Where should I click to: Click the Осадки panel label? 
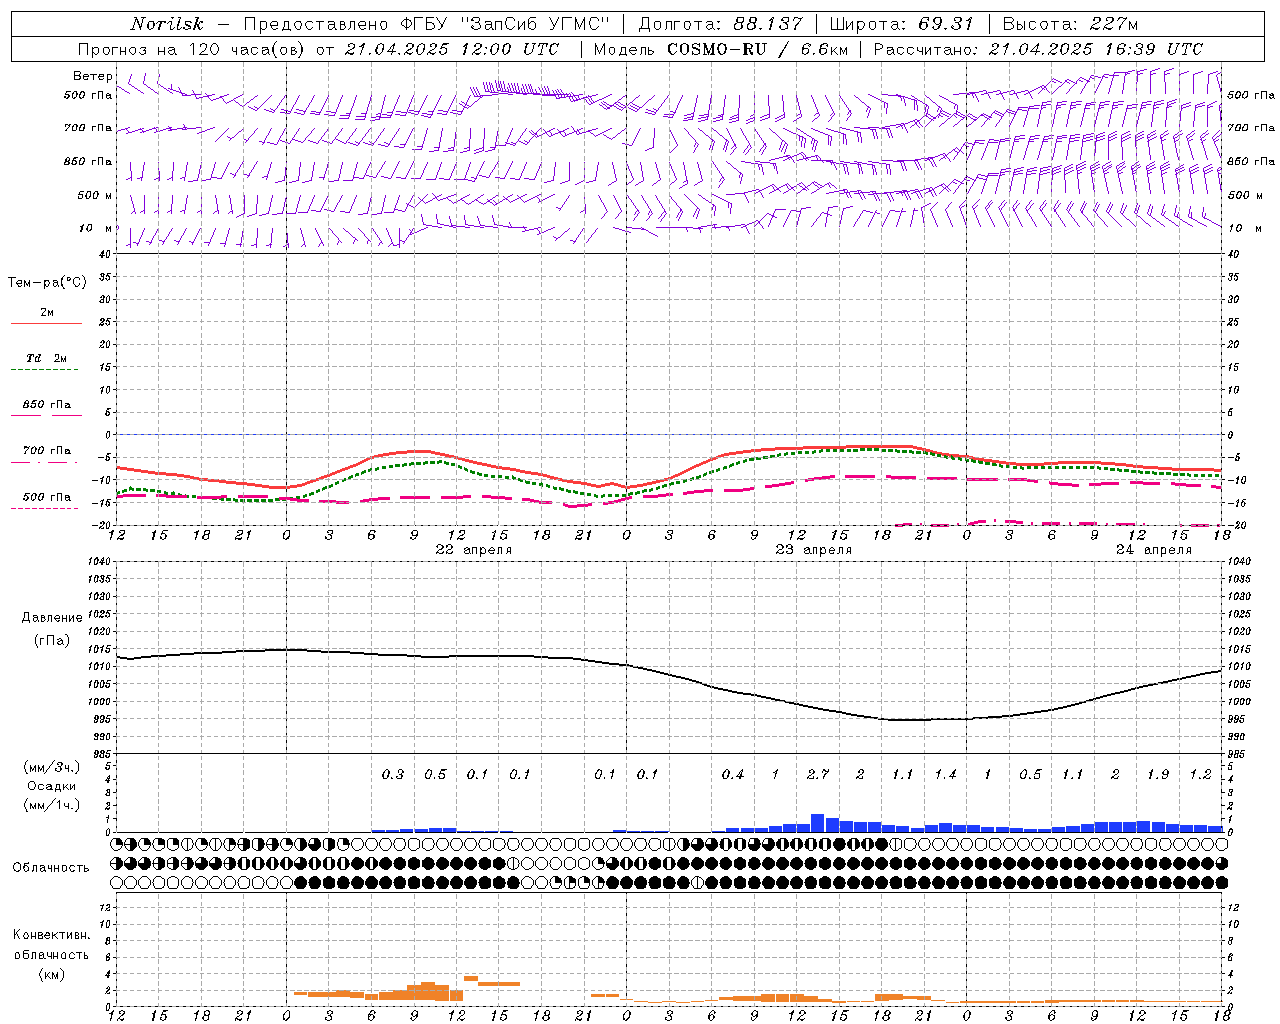point(52,786)
